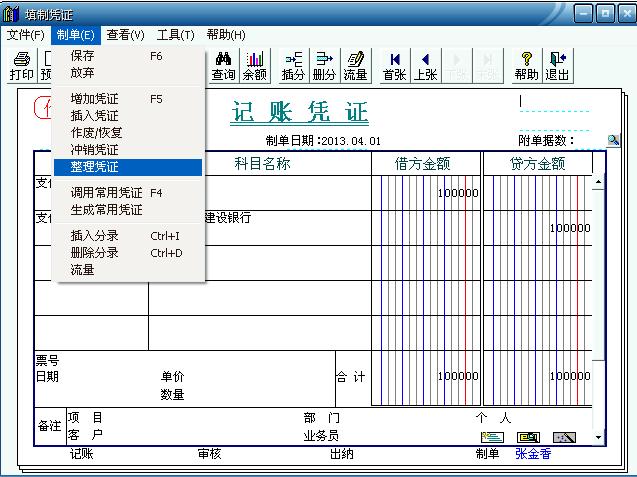637x477 pixels.
Task: Maximize the 填制凭证 window
Action: coord(605,14)
